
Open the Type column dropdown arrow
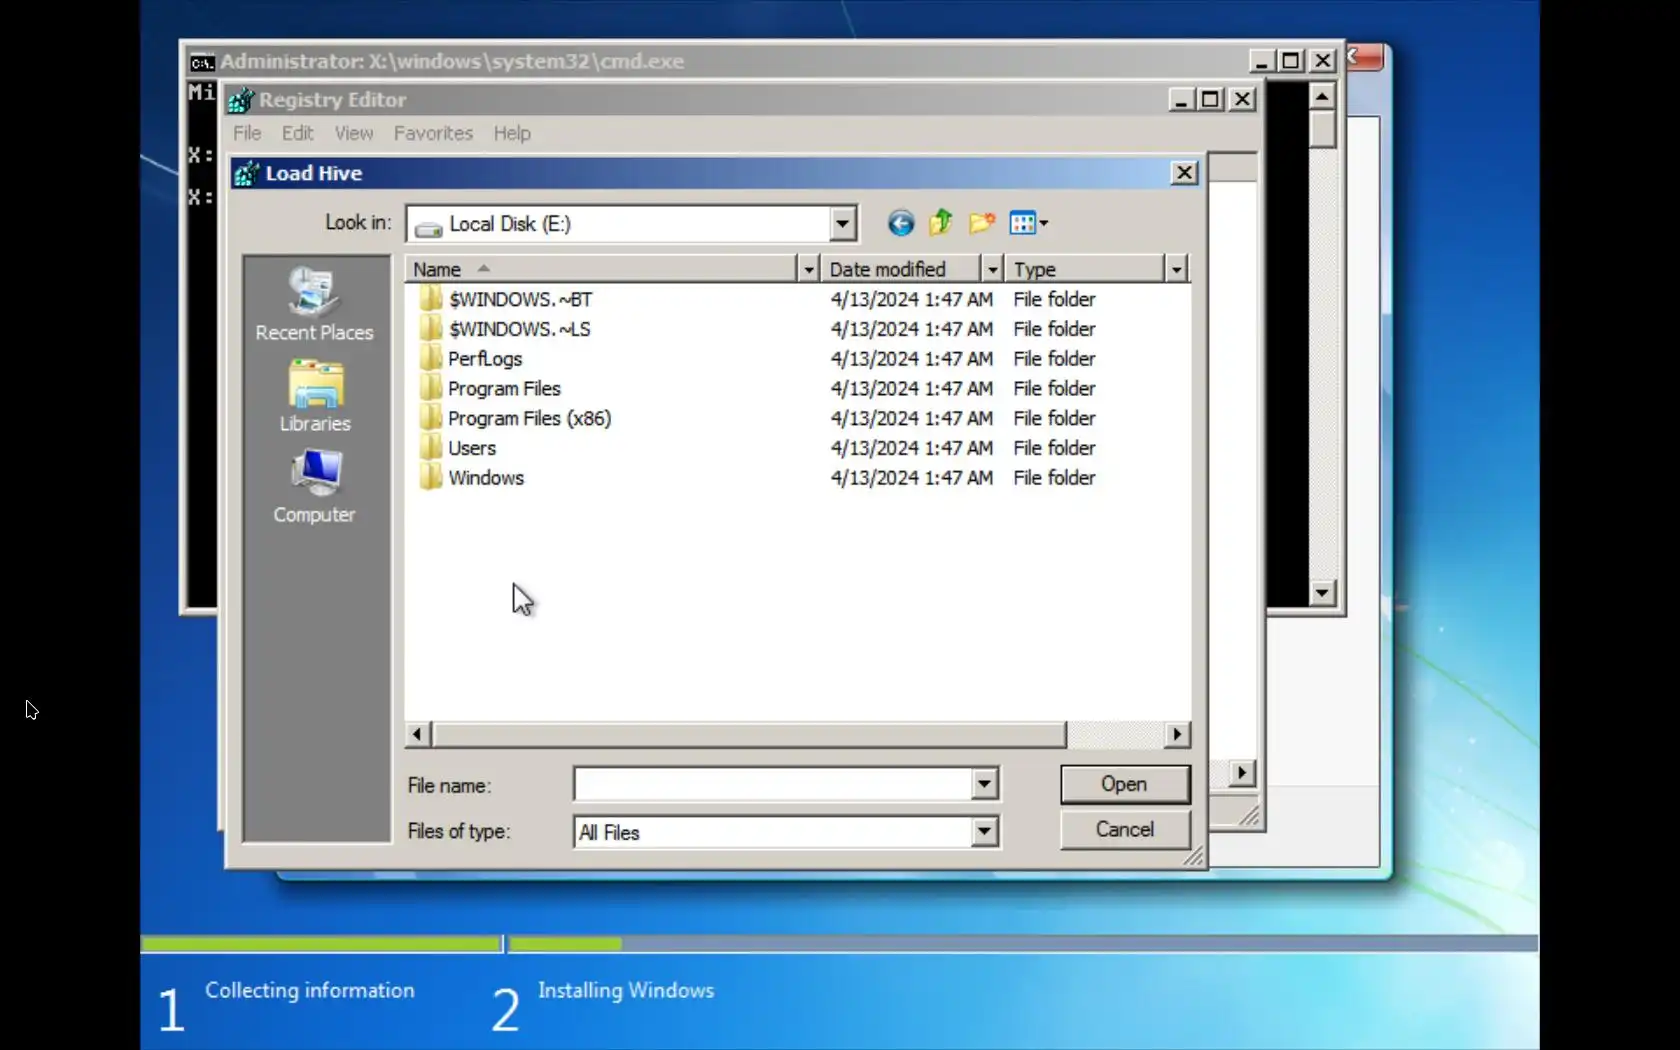pyautogui.click(x=1176, y=269)
